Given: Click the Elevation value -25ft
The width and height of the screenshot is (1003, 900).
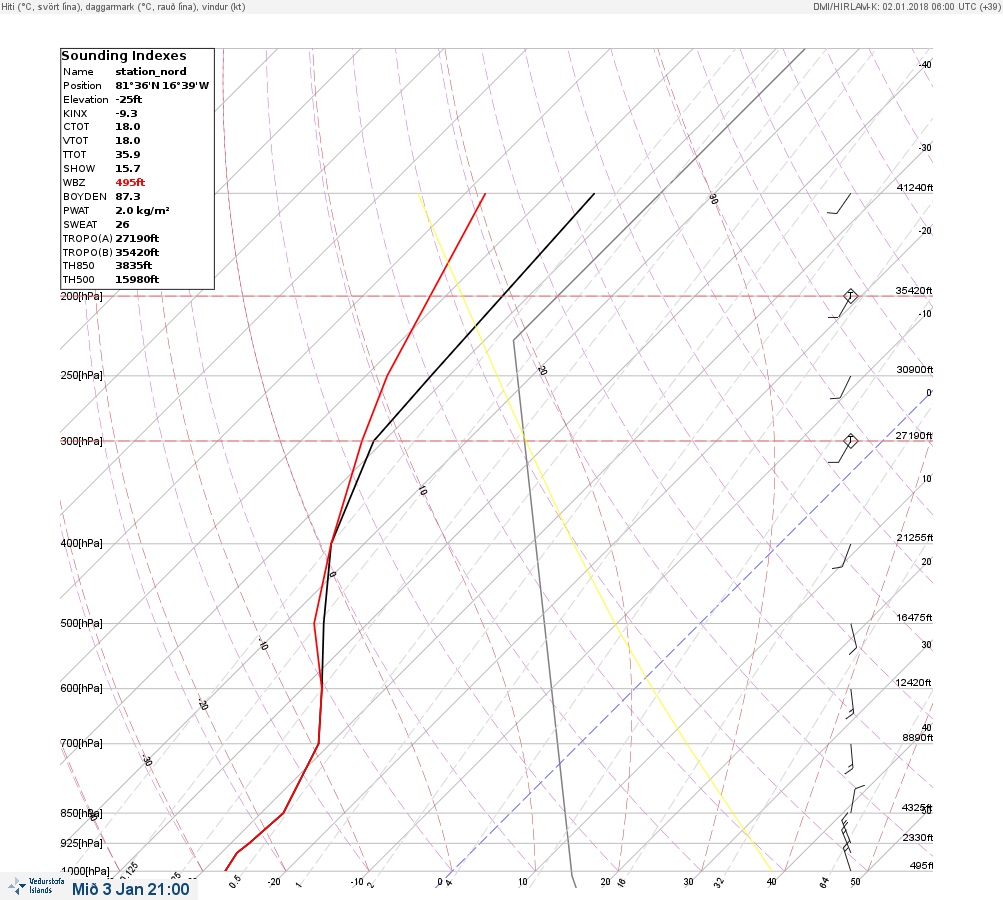Looking at the screenshot, I should tap(129, 100).
